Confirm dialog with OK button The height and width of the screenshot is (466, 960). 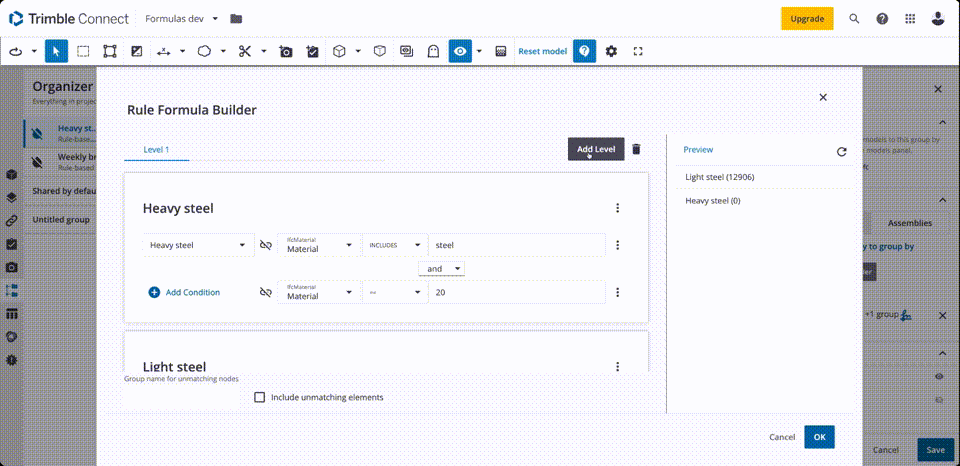(819, 437)
